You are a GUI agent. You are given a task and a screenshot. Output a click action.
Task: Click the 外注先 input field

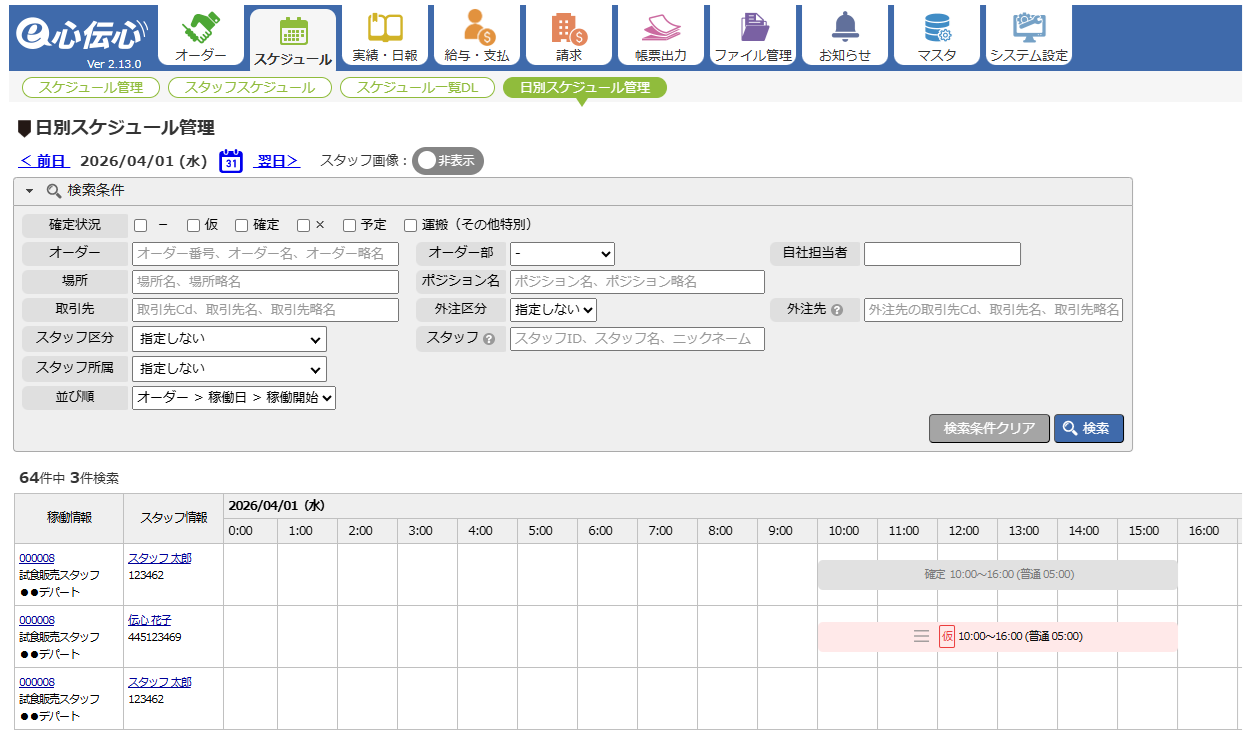pyautogui.click(x=993, y=310)
